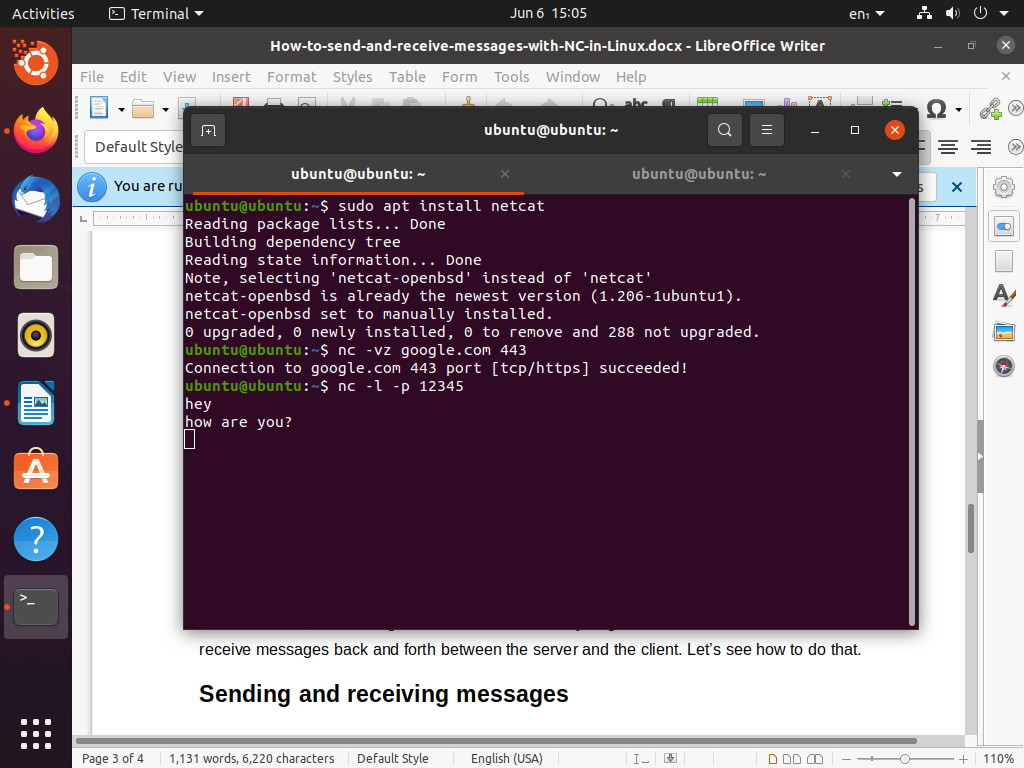The image size is (1024, 768).
Task: Select single-page view in status bar
Action: point(773,759)
